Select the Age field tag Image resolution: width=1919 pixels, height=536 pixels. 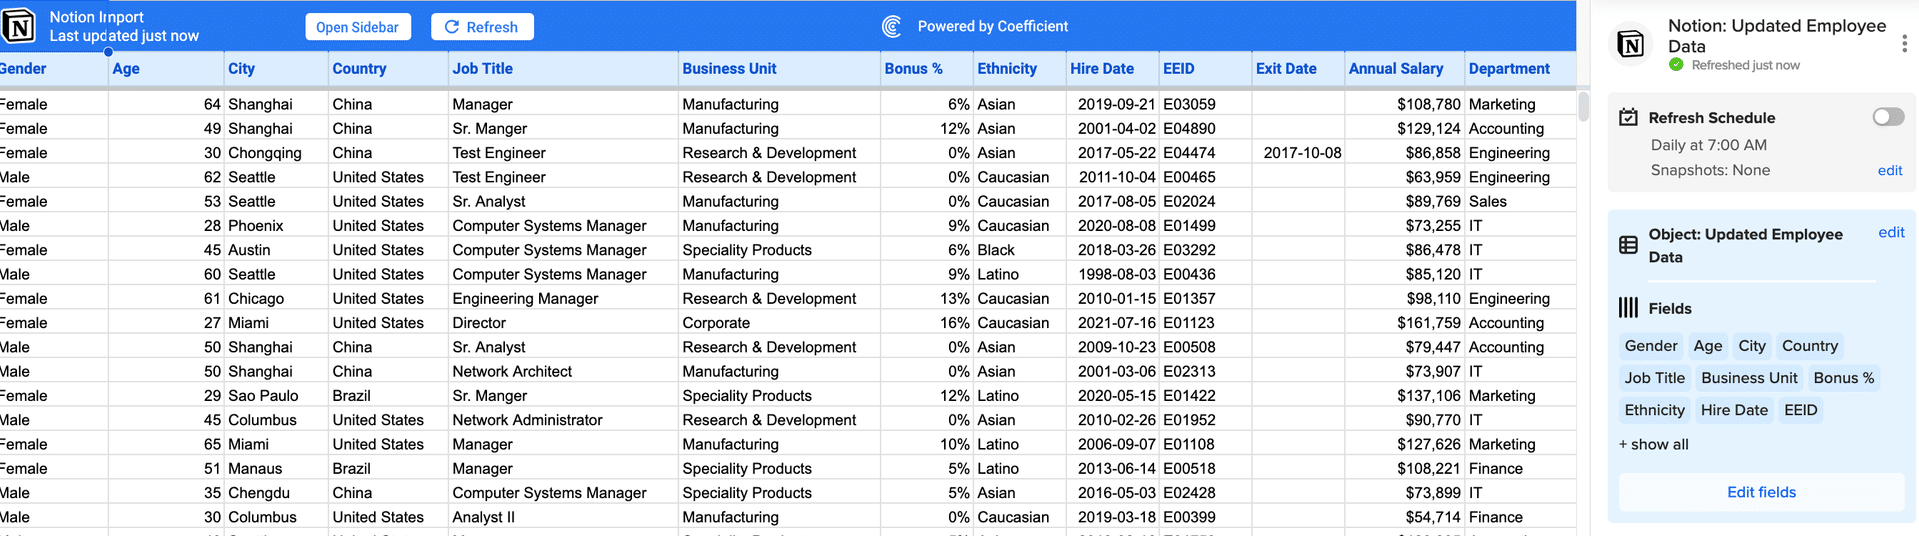click(x=1708, y=346)
